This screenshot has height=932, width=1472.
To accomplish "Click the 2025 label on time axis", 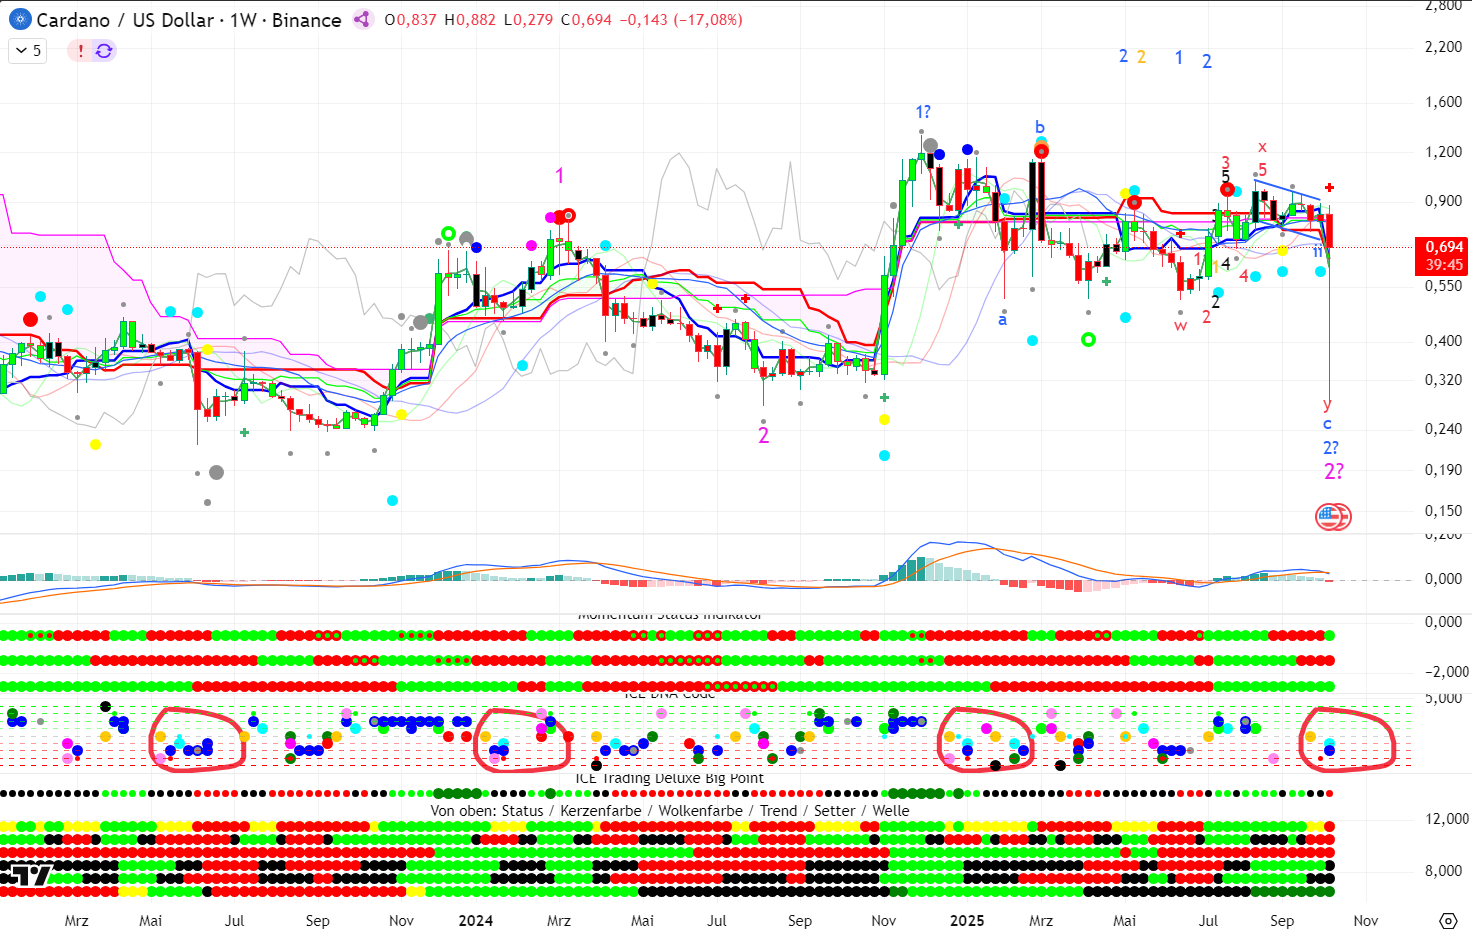I will coord(966,920).
